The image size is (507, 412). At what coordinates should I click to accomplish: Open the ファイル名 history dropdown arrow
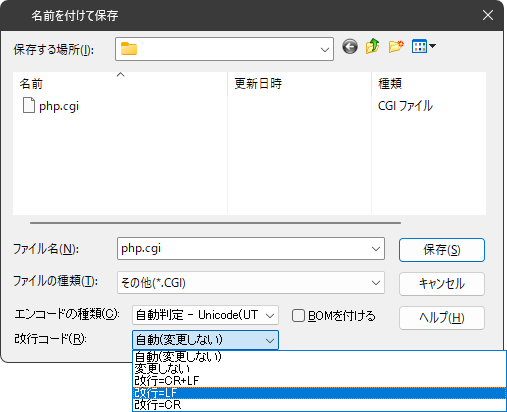pyautogui.click(x=376, y=249)
